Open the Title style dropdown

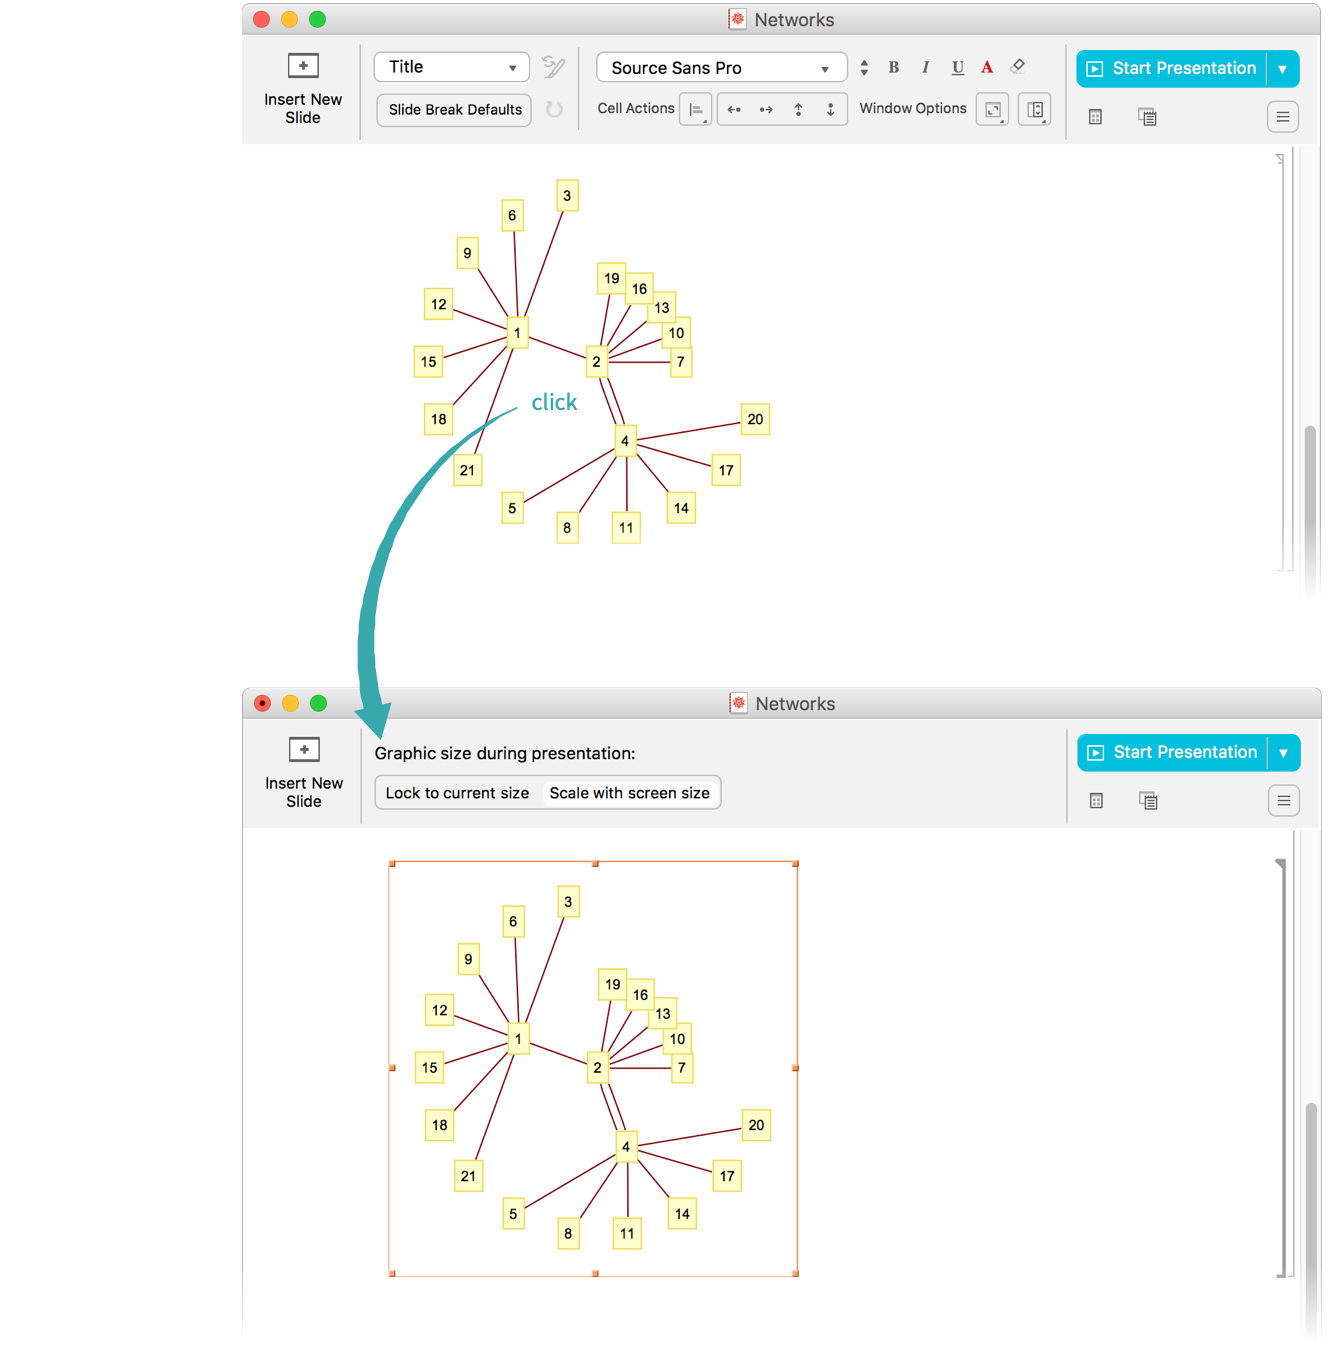452,67
